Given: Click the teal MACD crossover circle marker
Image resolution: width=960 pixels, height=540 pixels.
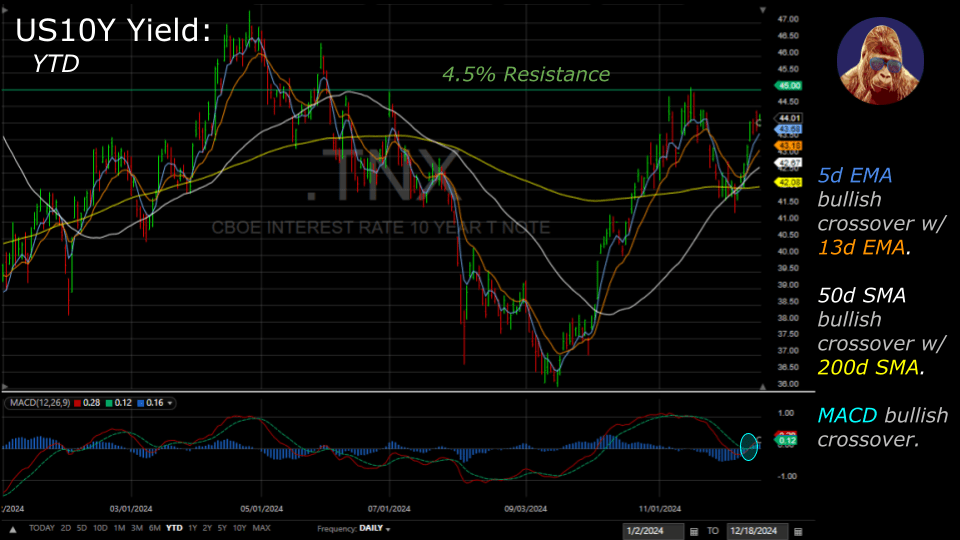Looking at the screenshot, I should 749,446.
